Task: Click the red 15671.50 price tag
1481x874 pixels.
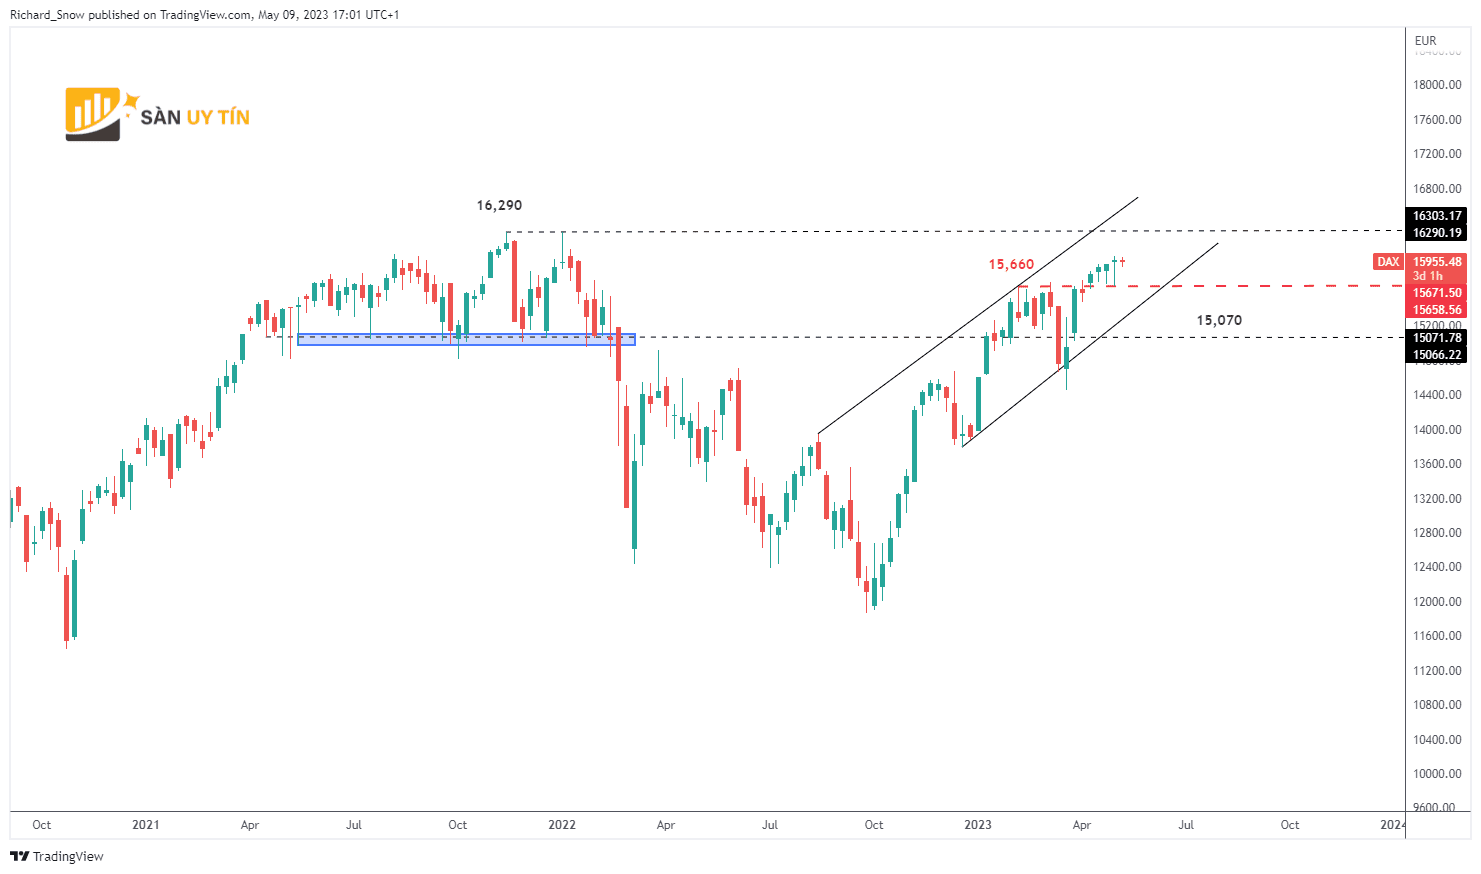Action: [x=1437, y=293]
